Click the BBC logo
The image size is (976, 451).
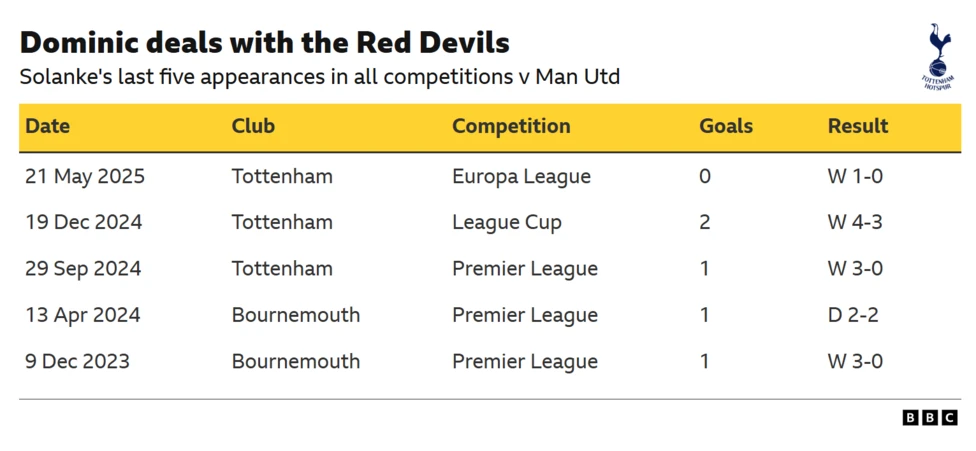(x=930, y=418)
